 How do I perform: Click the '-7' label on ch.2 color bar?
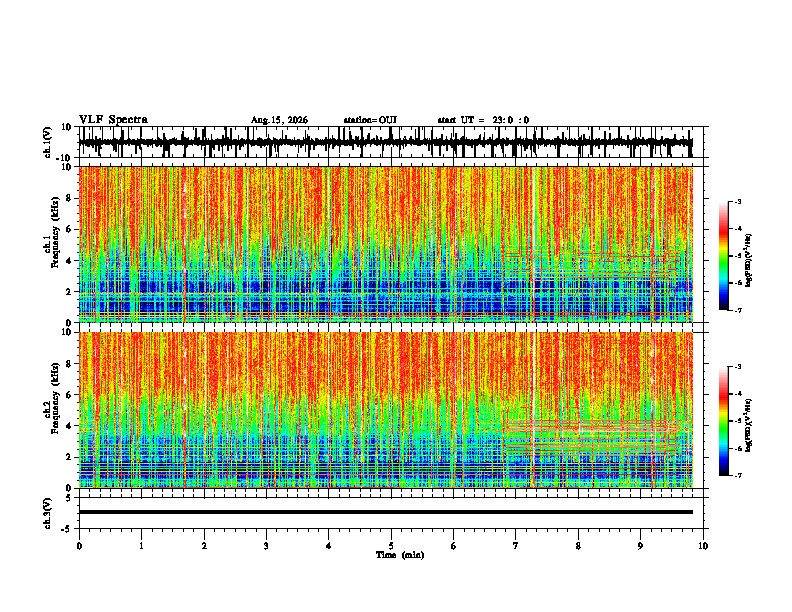click(x=738, y=475)
